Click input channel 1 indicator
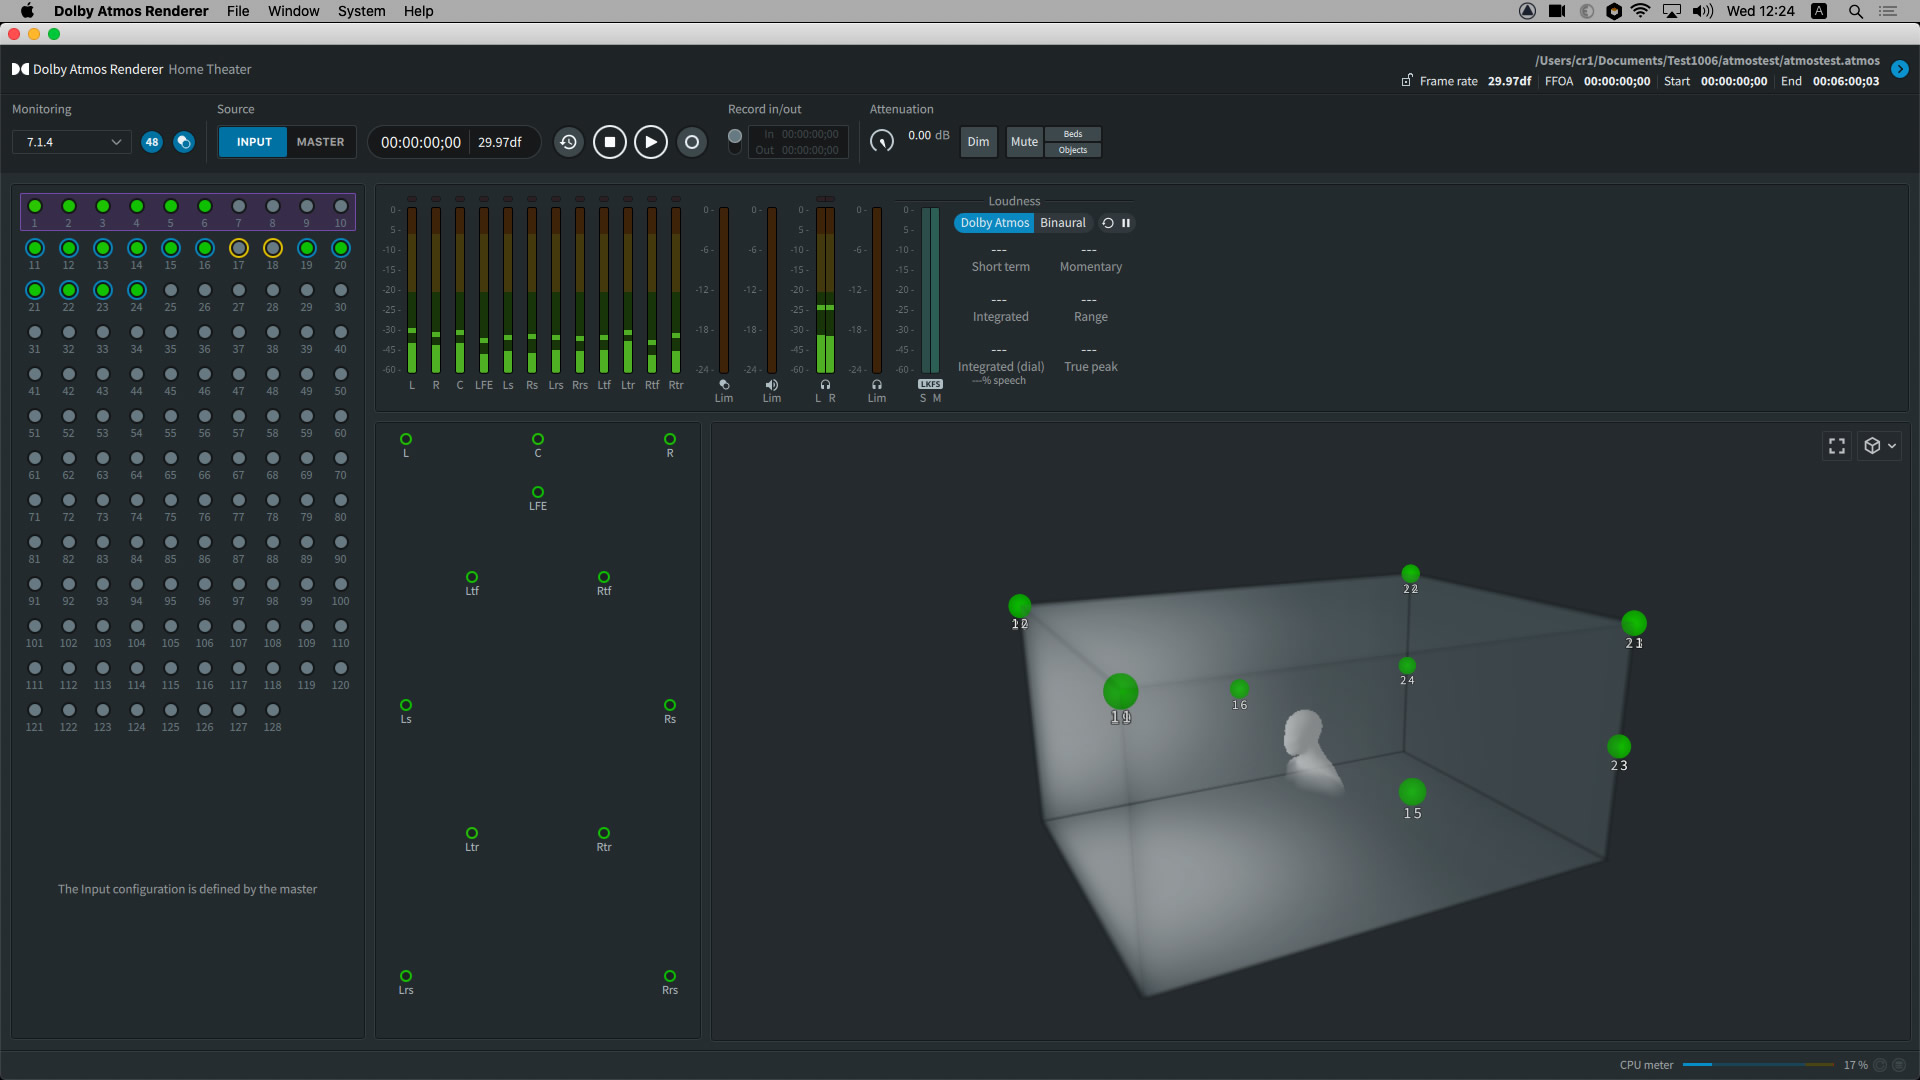 (x=35, y=206)
